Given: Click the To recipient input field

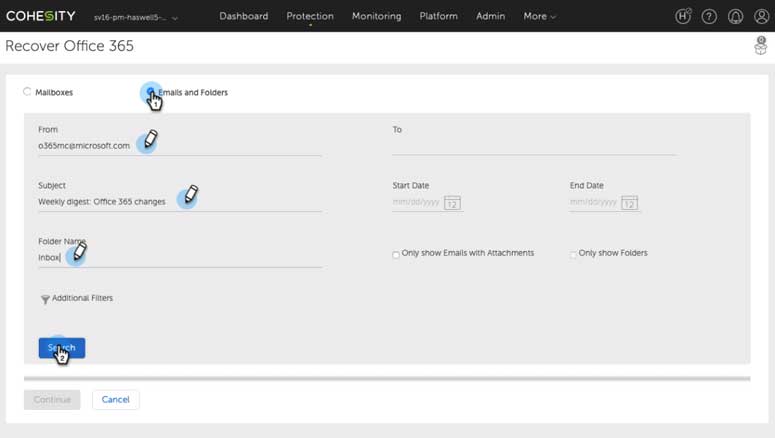Looking at the screenshot, I should pyautogui.click(x=533, y=146).
